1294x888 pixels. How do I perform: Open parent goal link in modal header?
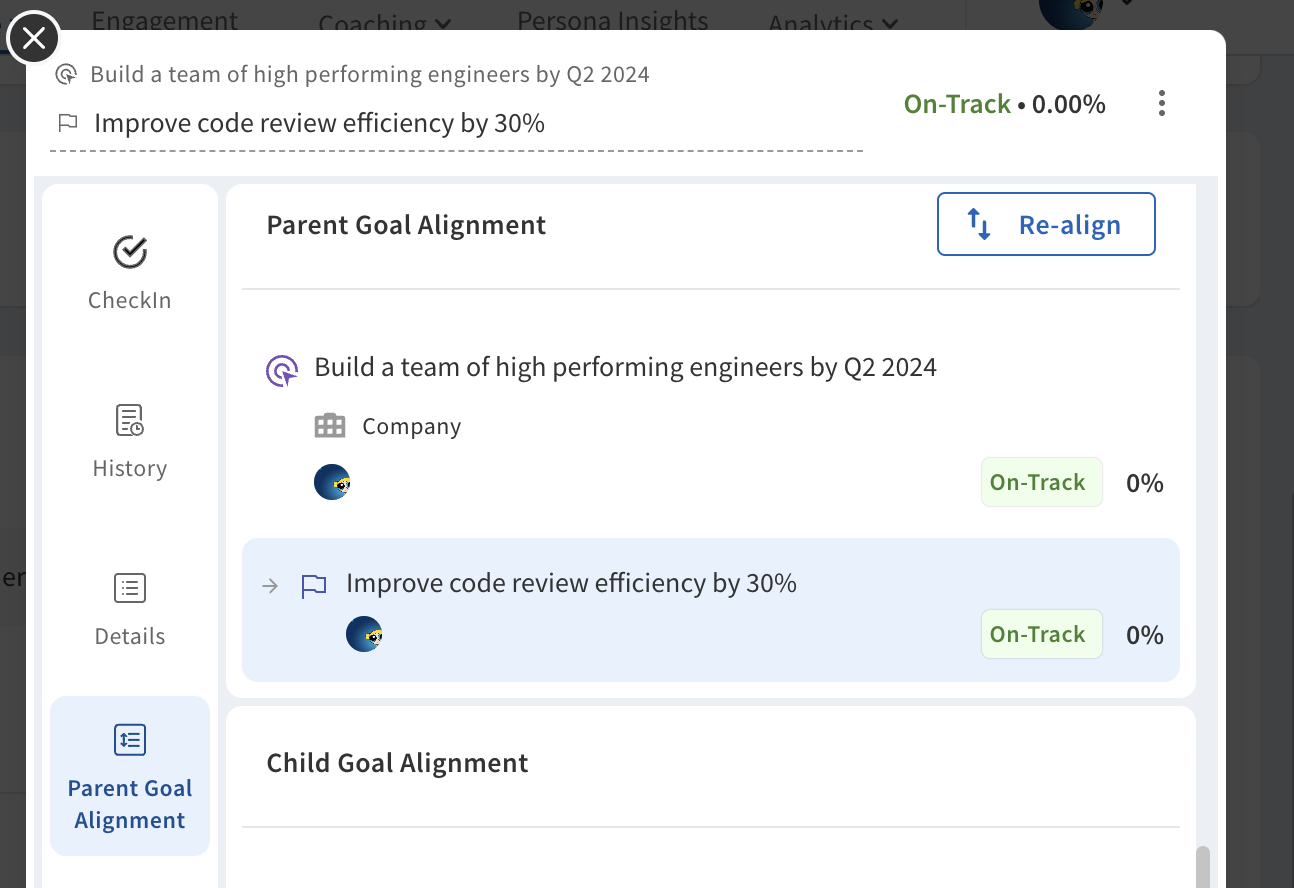pyautogui.click(x=369, y=75)
